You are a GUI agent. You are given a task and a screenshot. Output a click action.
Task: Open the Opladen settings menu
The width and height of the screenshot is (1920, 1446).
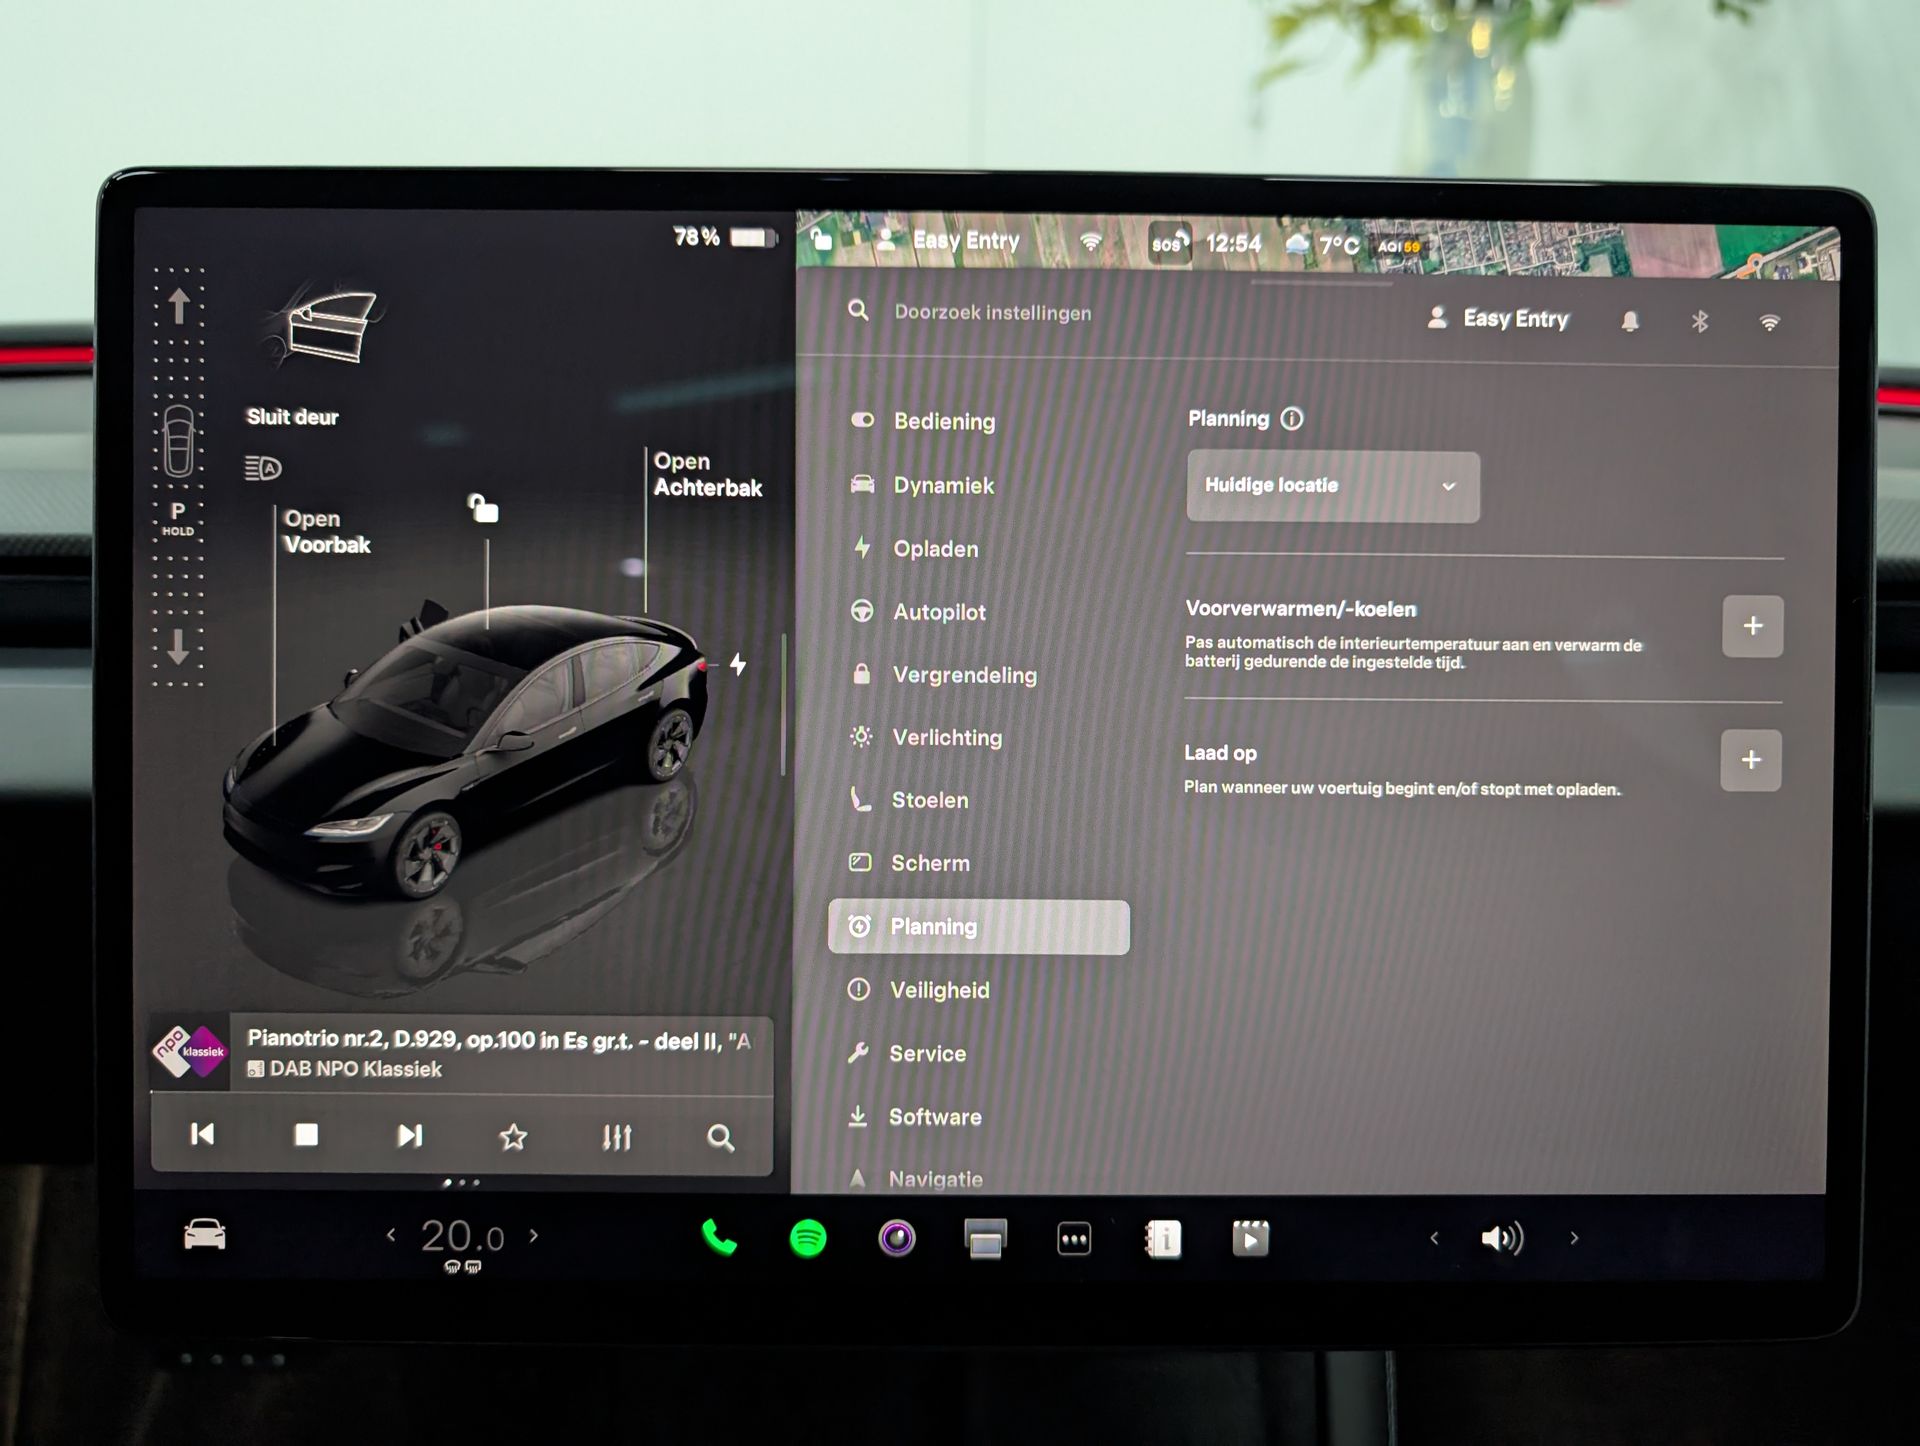pos(935,549)
